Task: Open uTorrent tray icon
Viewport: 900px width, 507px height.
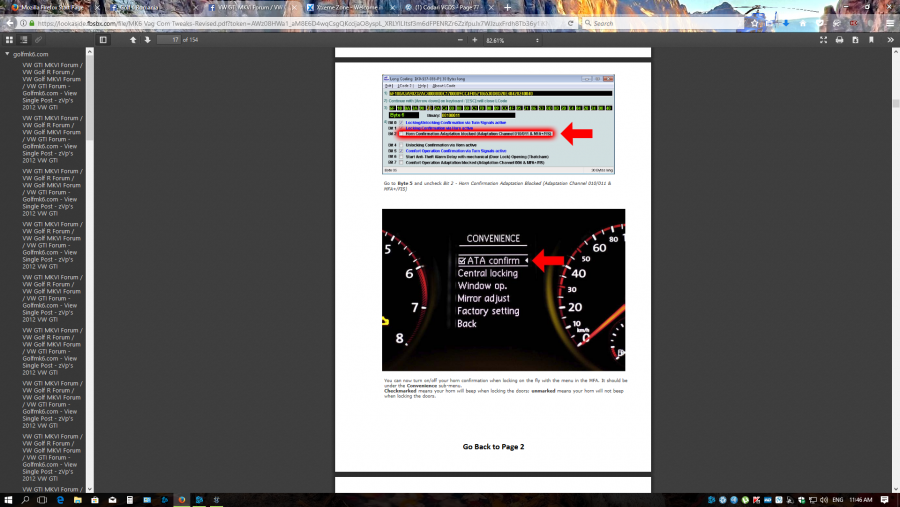Action: pyautogui.click(x=745, y=500)
